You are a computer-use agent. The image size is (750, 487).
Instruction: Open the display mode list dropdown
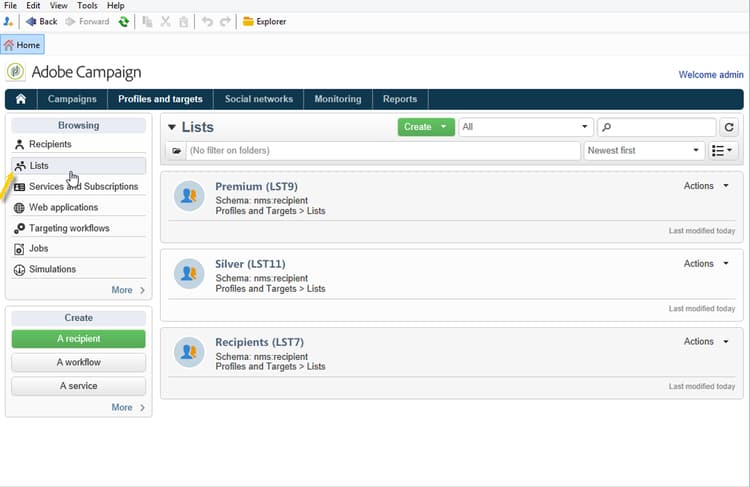pos(721,151)
